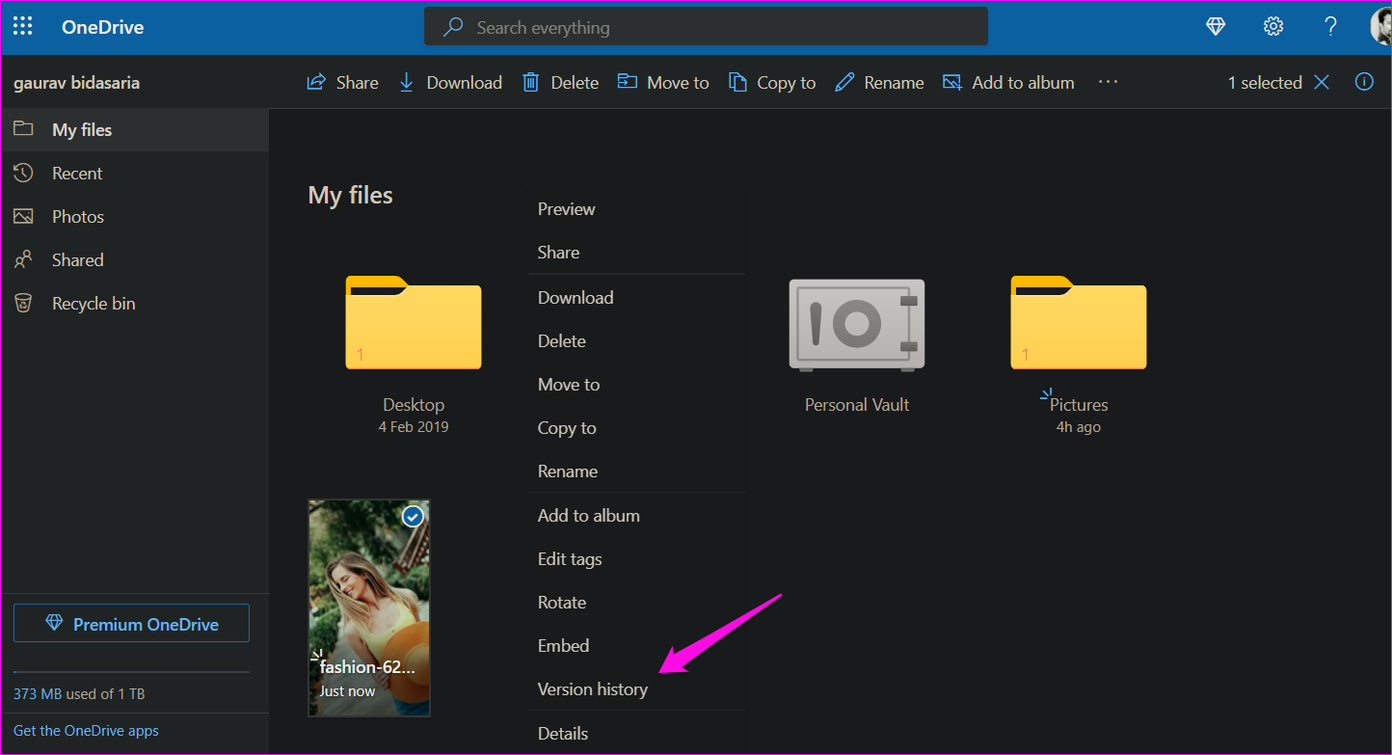Click the search magnifier icon
This screenshot has height=755, width=1392.
[x=453, y=27]
